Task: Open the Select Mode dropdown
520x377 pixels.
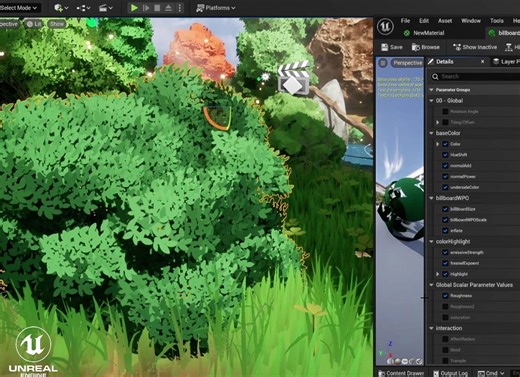Action: coord(19,8)
